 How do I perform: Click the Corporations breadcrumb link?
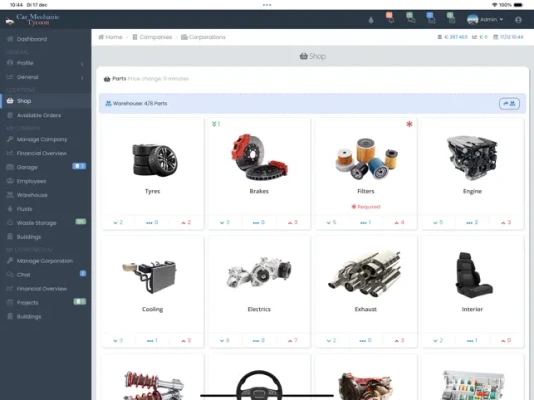[x=203, y=37]
